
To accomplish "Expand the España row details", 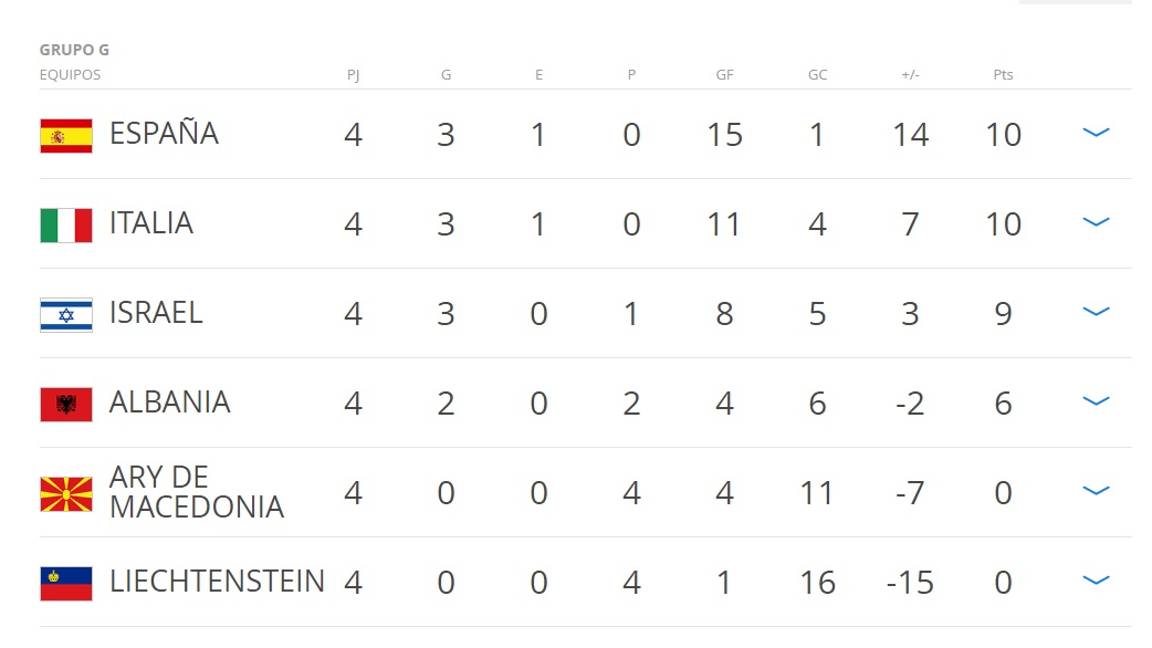I will point(1096,133).
